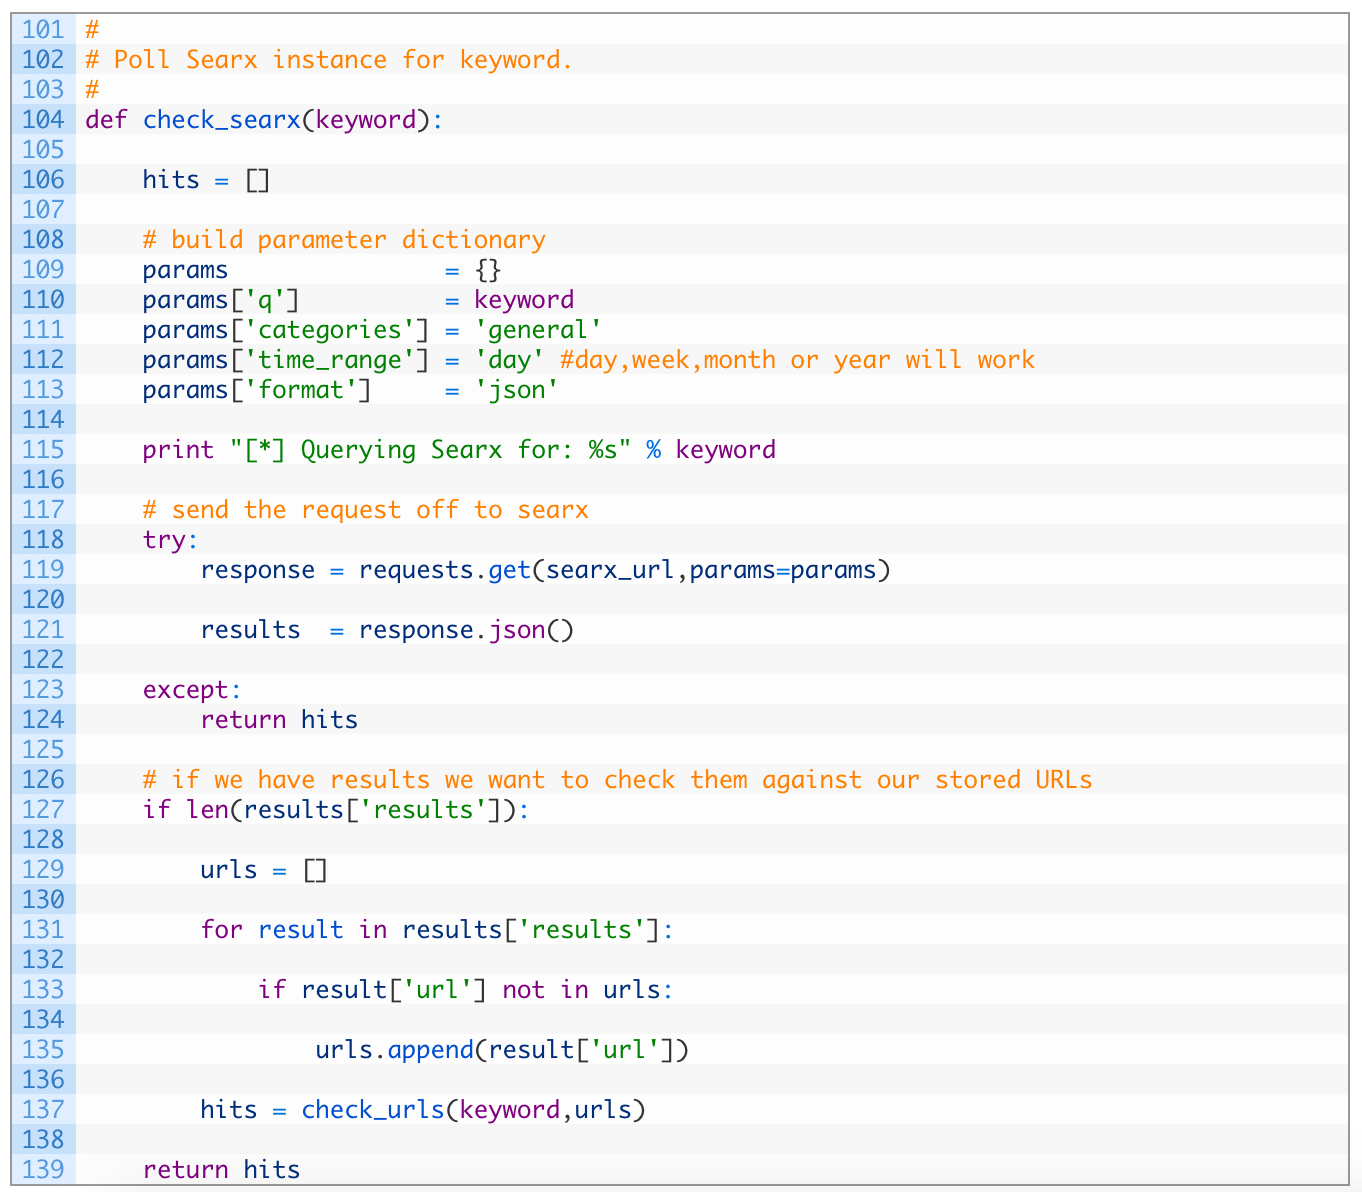Select "if result['url'] not in urls:" line
The width and height of the screenshot is (1362, 1192).
point(466,990)
